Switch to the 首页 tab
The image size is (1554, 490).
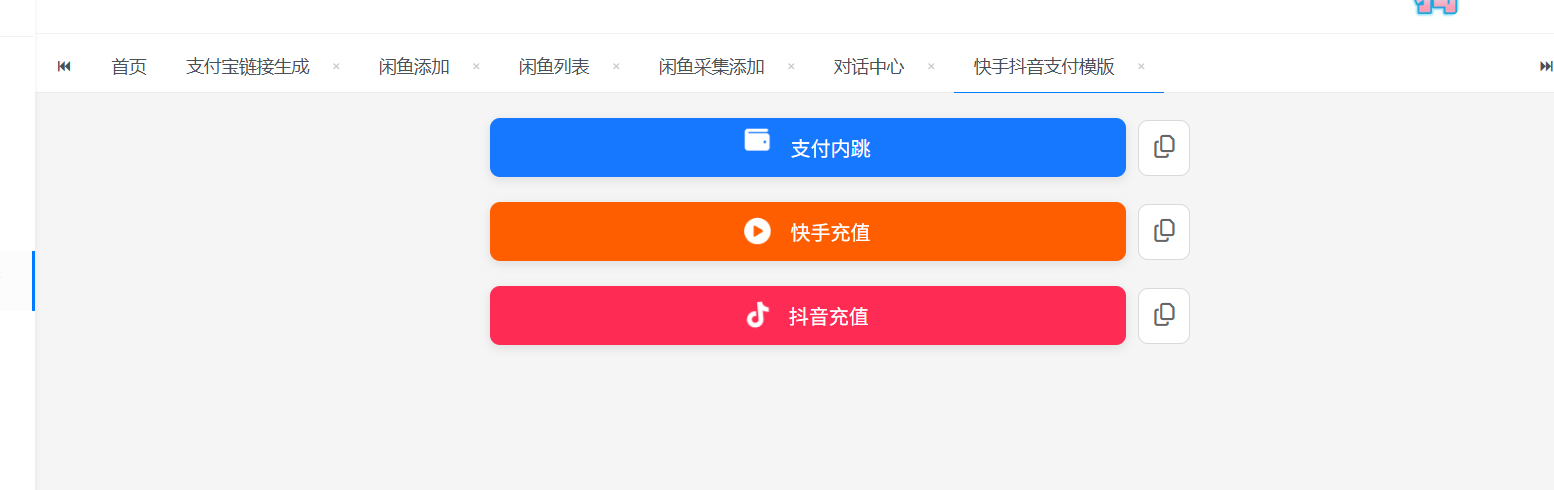pyautogui.click(x=129, y=67)
